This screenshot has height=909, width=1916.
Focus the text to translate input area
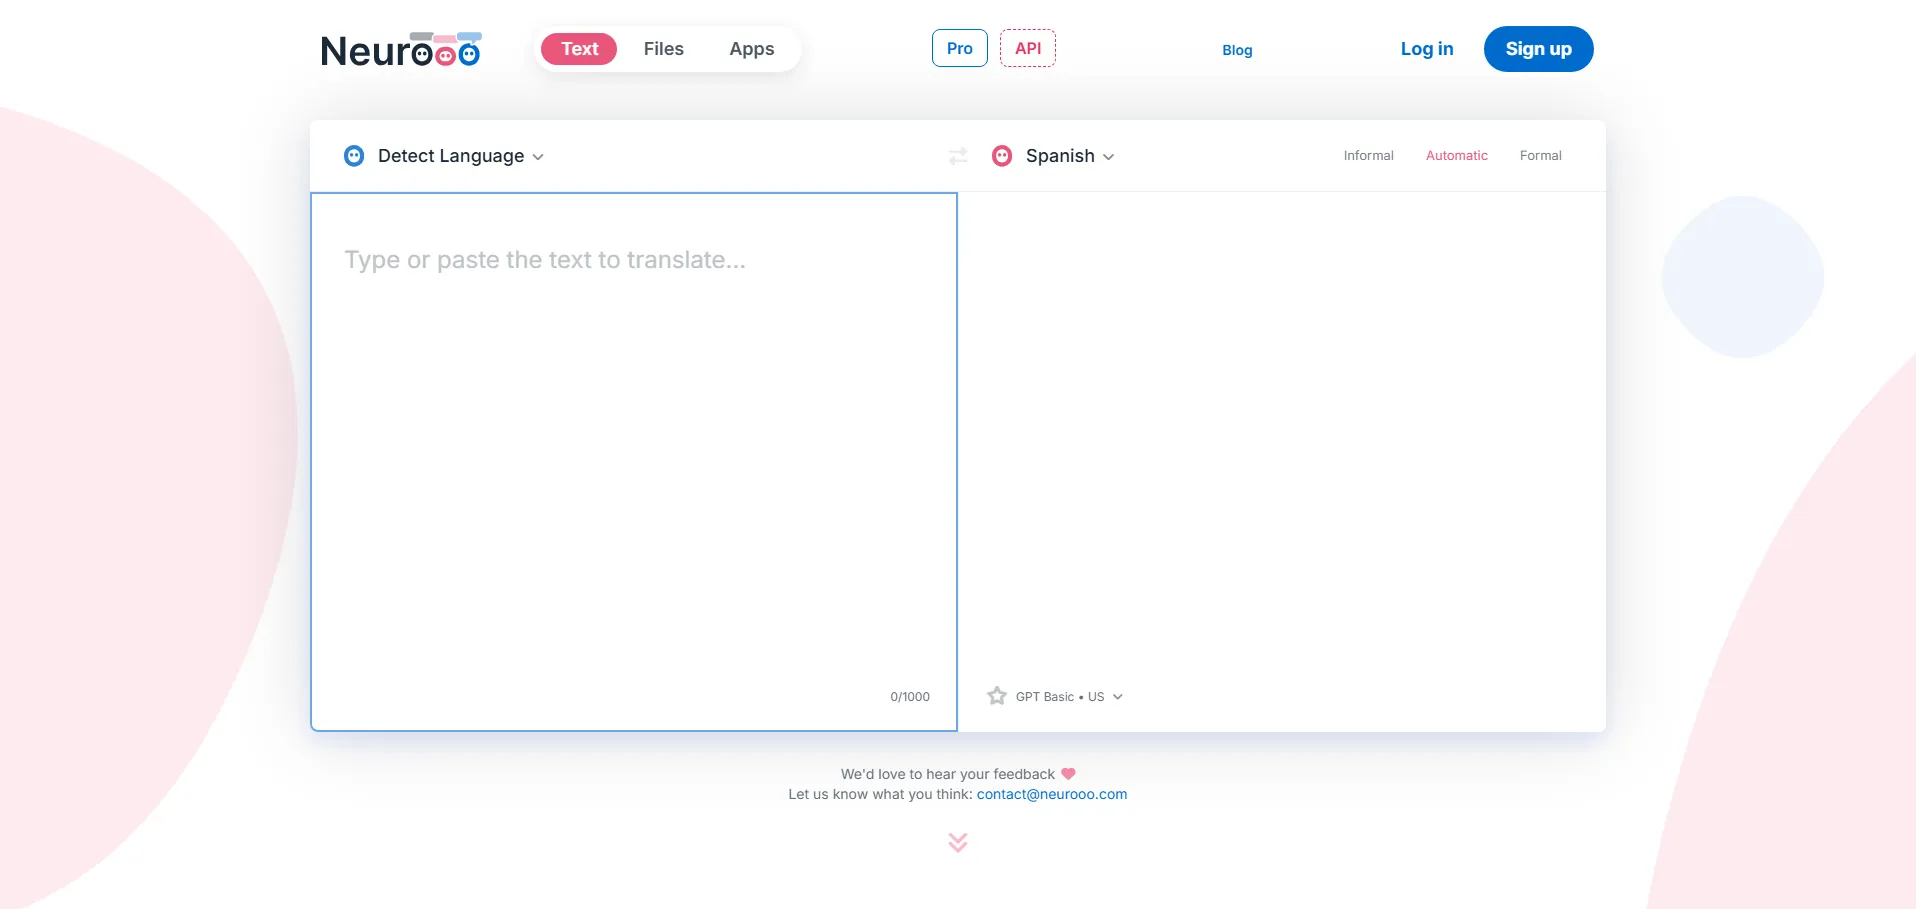click(x=633, y=450)
